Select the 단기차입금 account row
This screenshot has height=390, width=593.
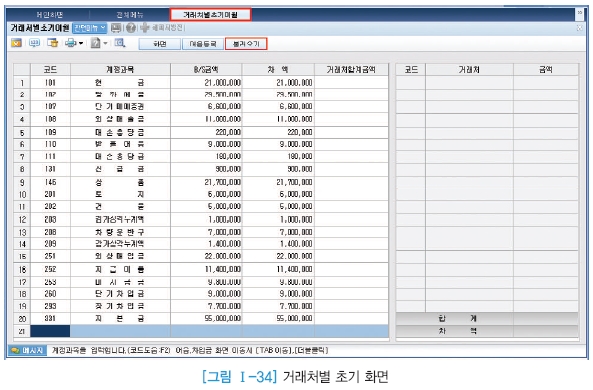coord(201,294)
